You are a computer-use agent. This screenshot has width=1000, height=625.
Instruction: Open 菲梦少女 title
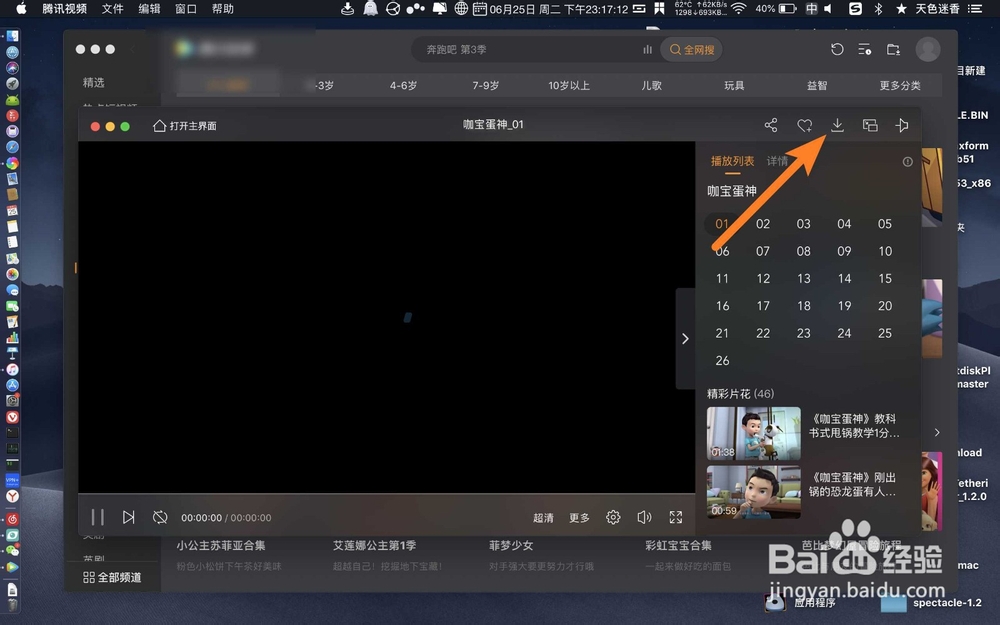(x=511, y=546)
